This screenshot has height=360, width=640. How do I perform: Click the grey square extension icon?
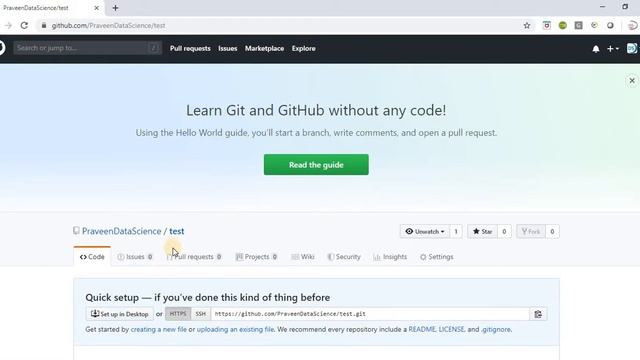click(578, 25)
